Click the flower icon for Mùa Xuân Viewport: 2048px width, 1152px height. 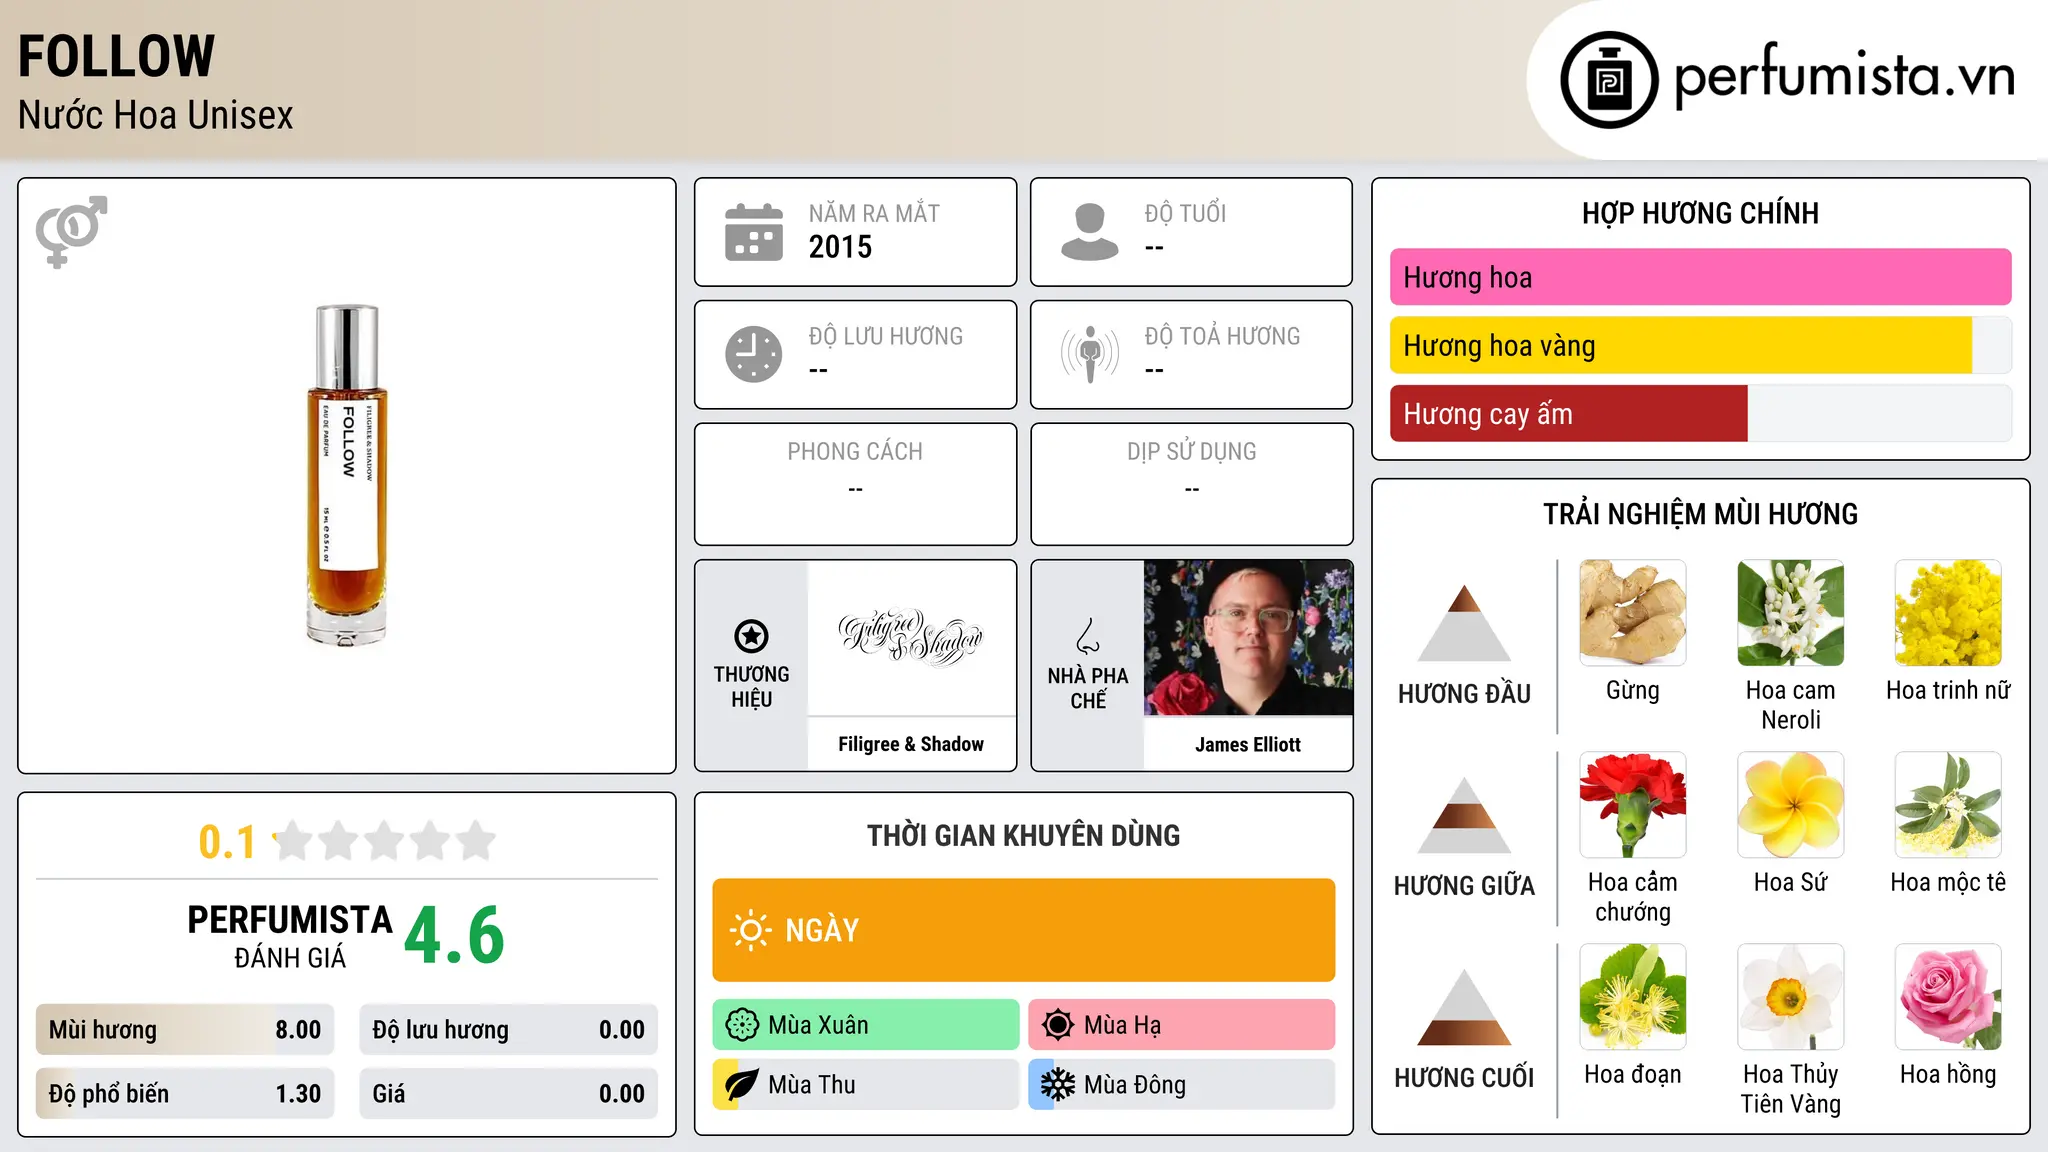click(x=742, y=1025)
